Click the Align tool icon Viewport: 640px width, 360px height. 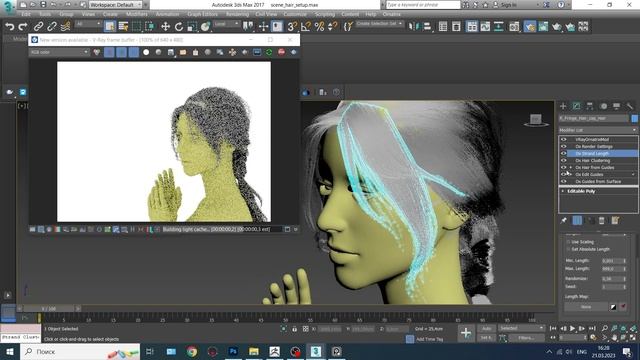tap(427, 27)
